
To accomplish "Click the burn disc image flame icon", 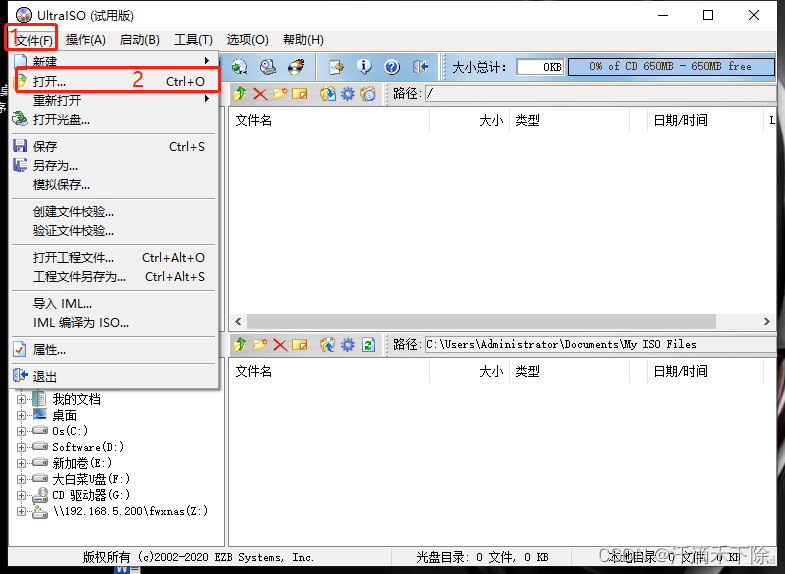I will [296, 67].
